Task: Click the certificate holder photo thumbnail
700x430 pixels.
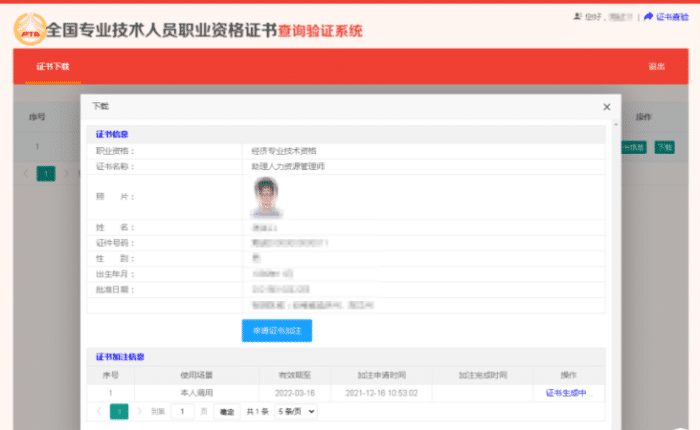Action: [x=267, y=197]
